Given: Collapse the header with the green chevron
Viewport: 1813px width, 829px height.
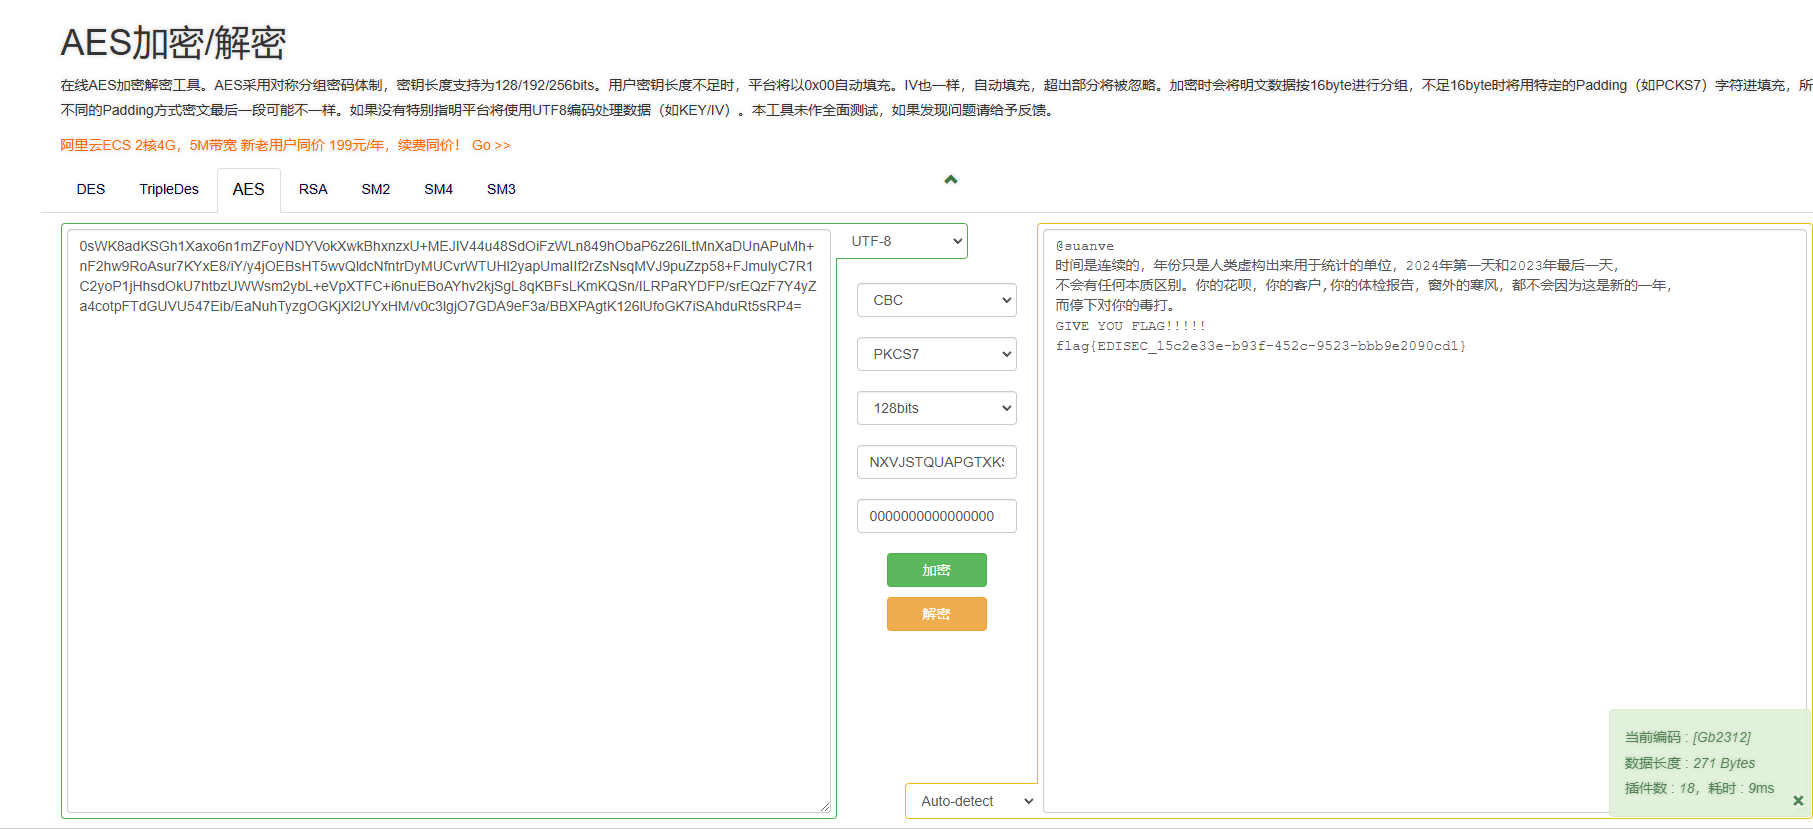Looking at the screenshot, I should point(950,180).
